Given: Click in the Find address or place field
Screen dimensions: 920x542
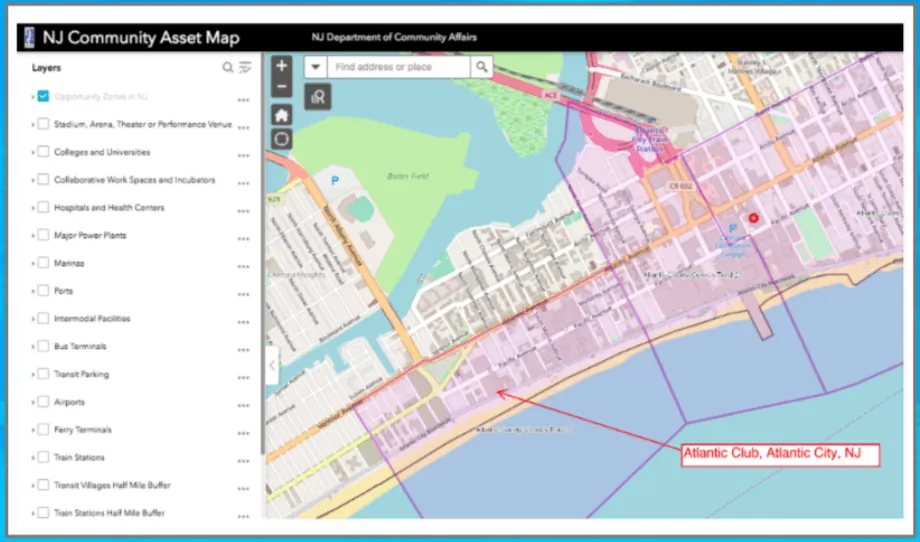Looking at the screenshot, I should [399, 67].
